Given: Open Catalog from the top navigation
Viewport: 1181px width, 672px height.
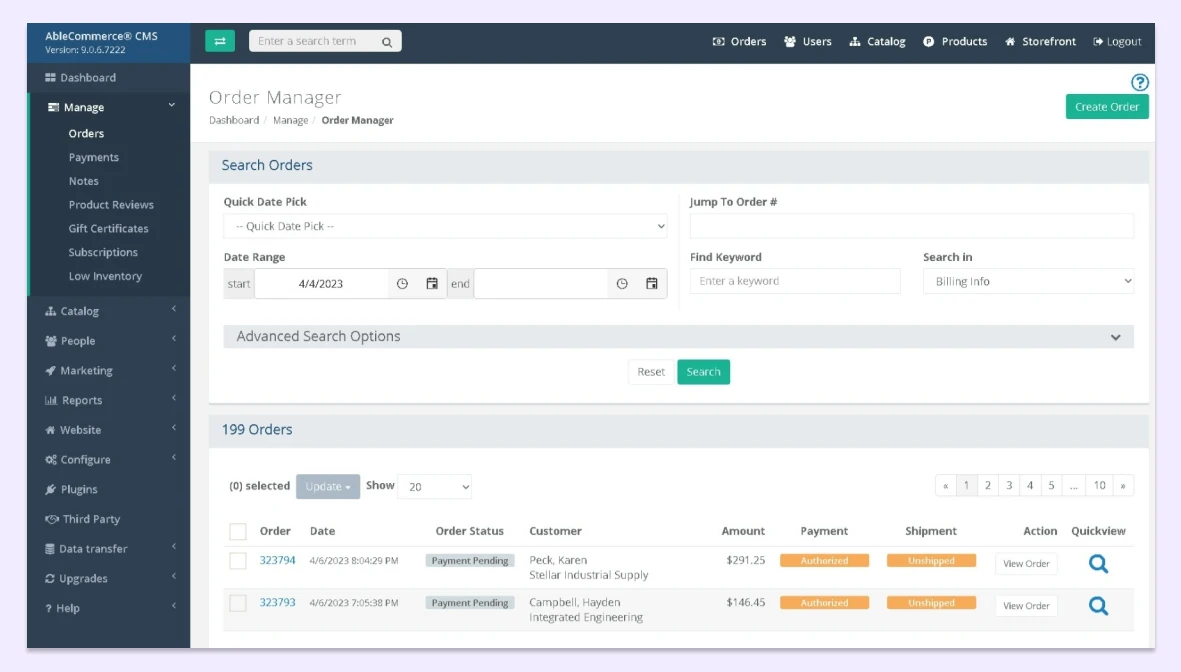Looking at the screenshot, I should click(x=877, y=41).
